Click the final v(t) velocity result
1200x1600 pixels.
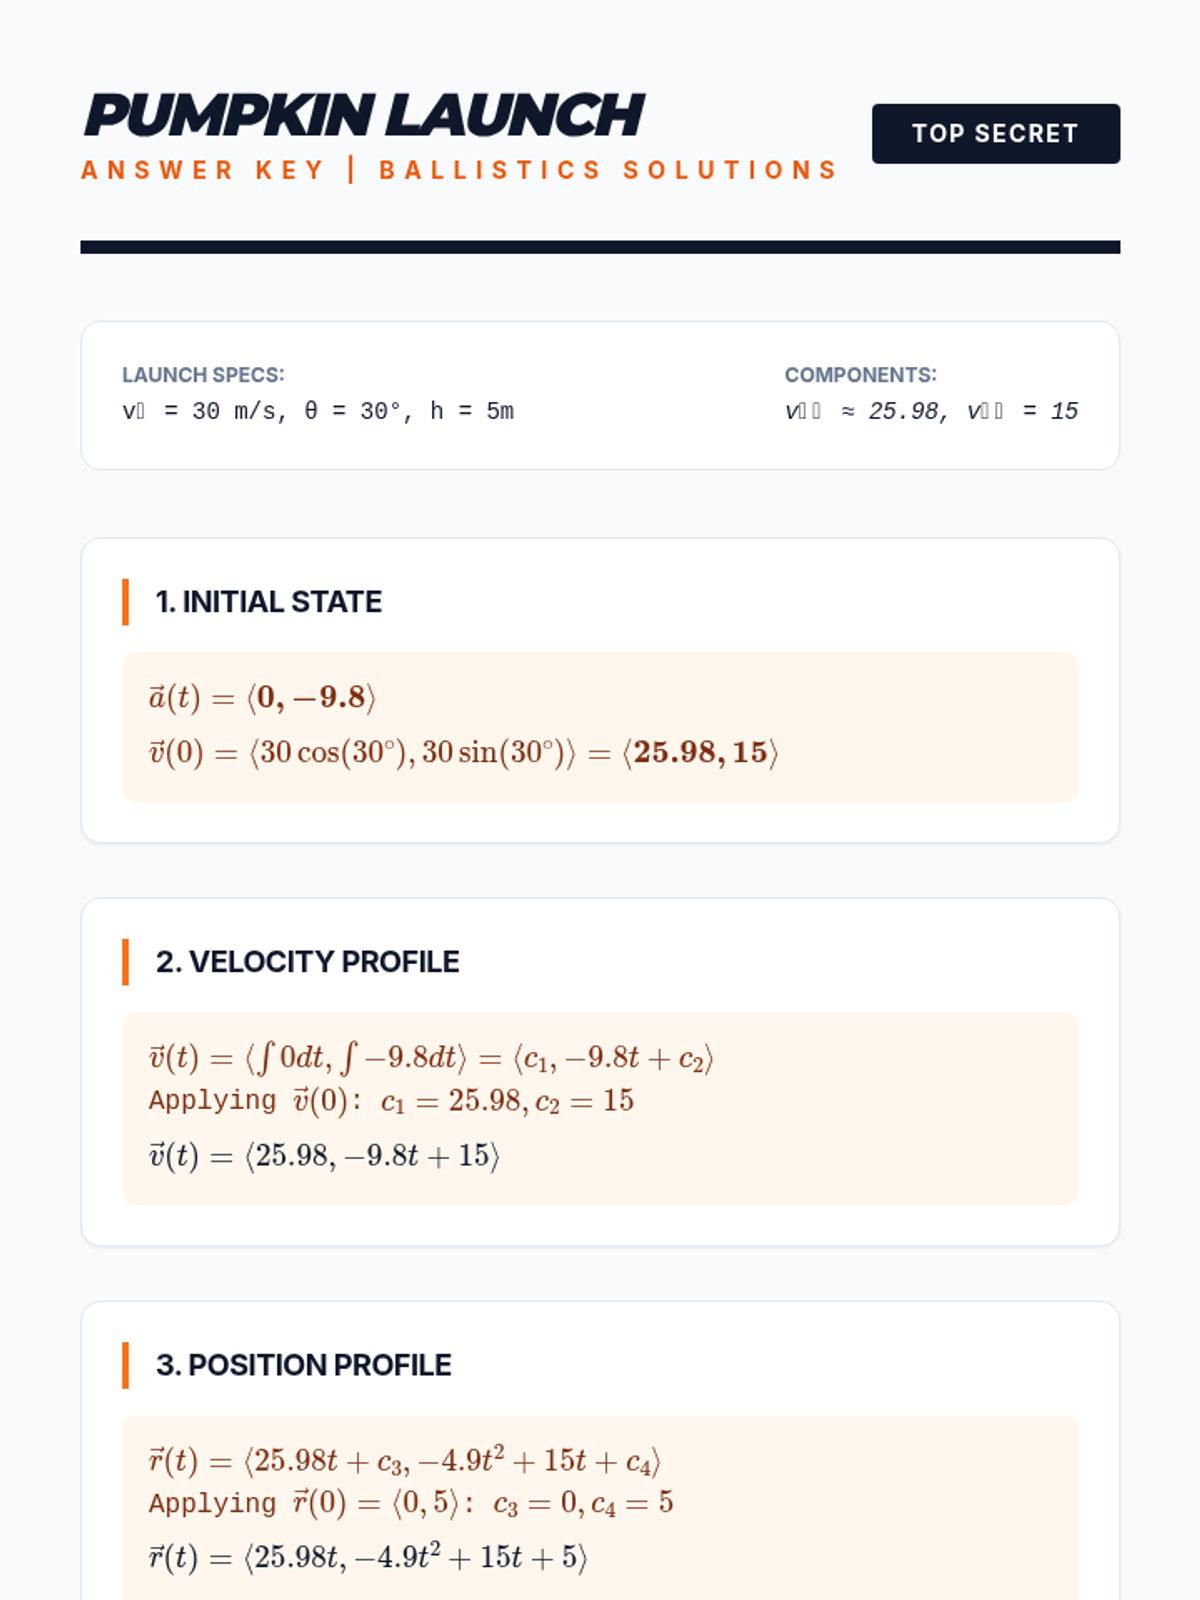(324, 1156)
